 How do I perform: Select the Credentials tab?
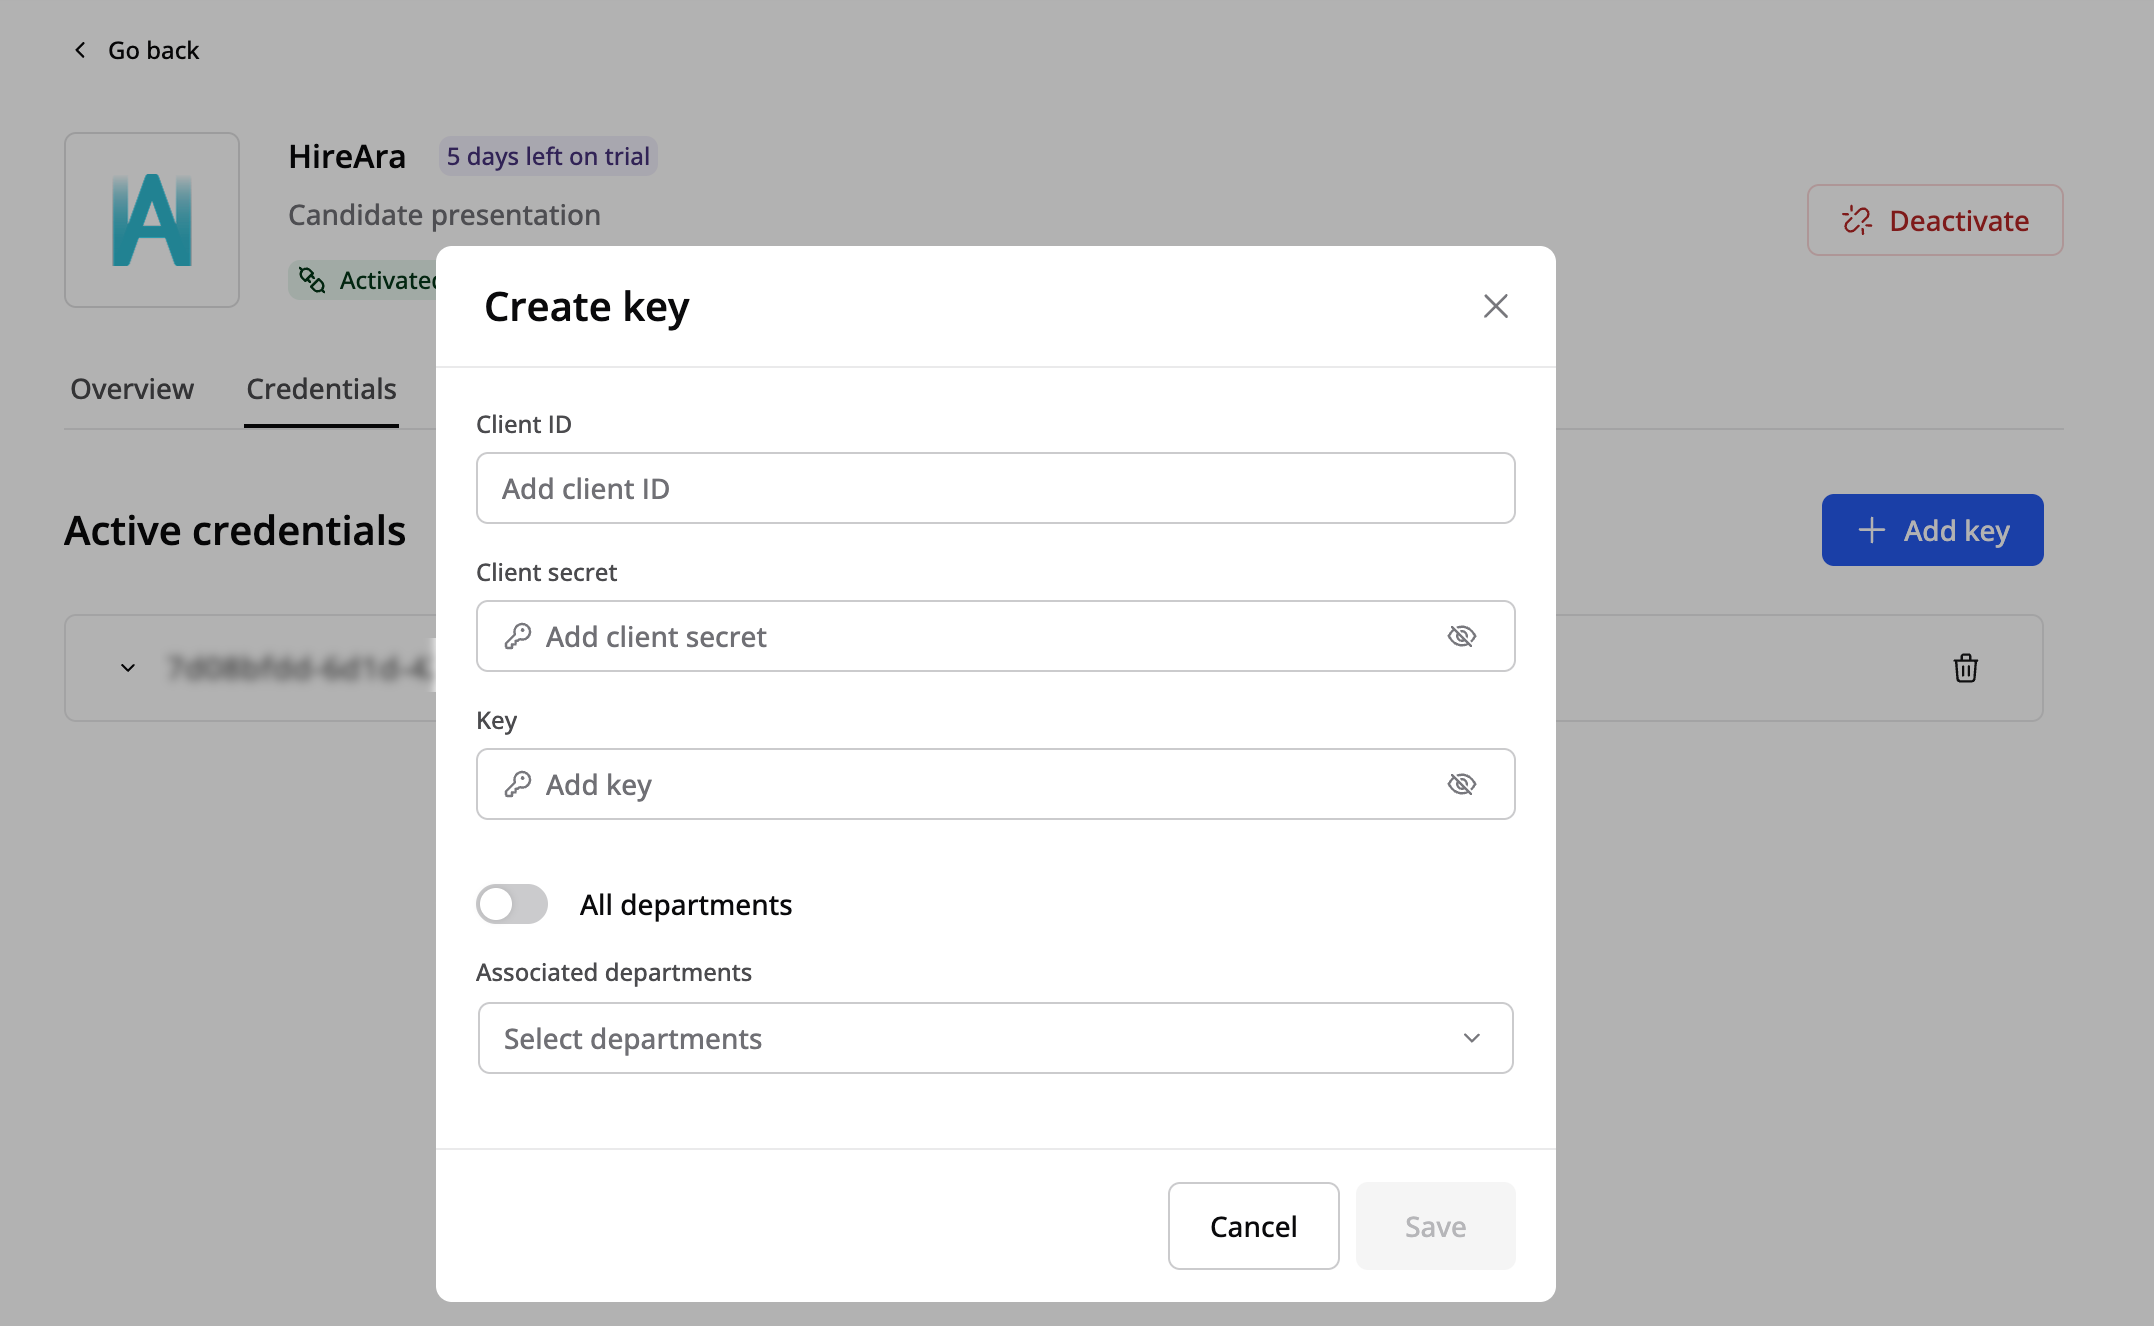point(321,389)
